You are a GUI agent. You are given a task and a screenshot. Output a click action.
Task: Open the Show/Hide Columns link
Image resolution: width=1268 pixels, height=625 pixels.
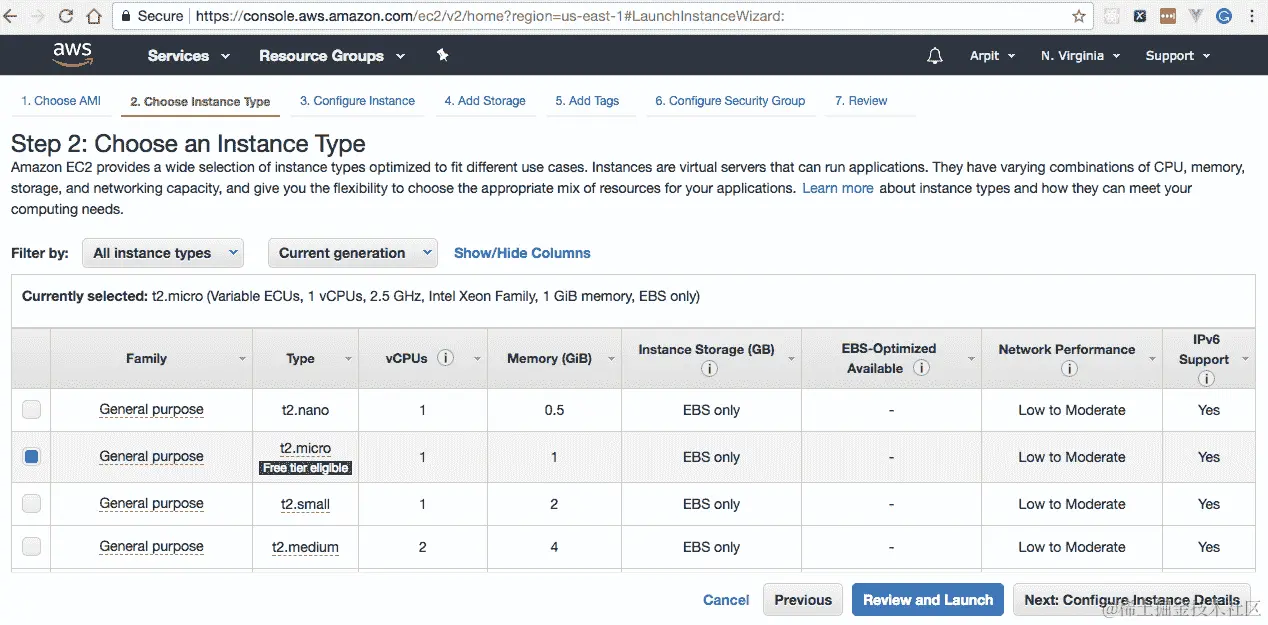(x=522, y=253)
